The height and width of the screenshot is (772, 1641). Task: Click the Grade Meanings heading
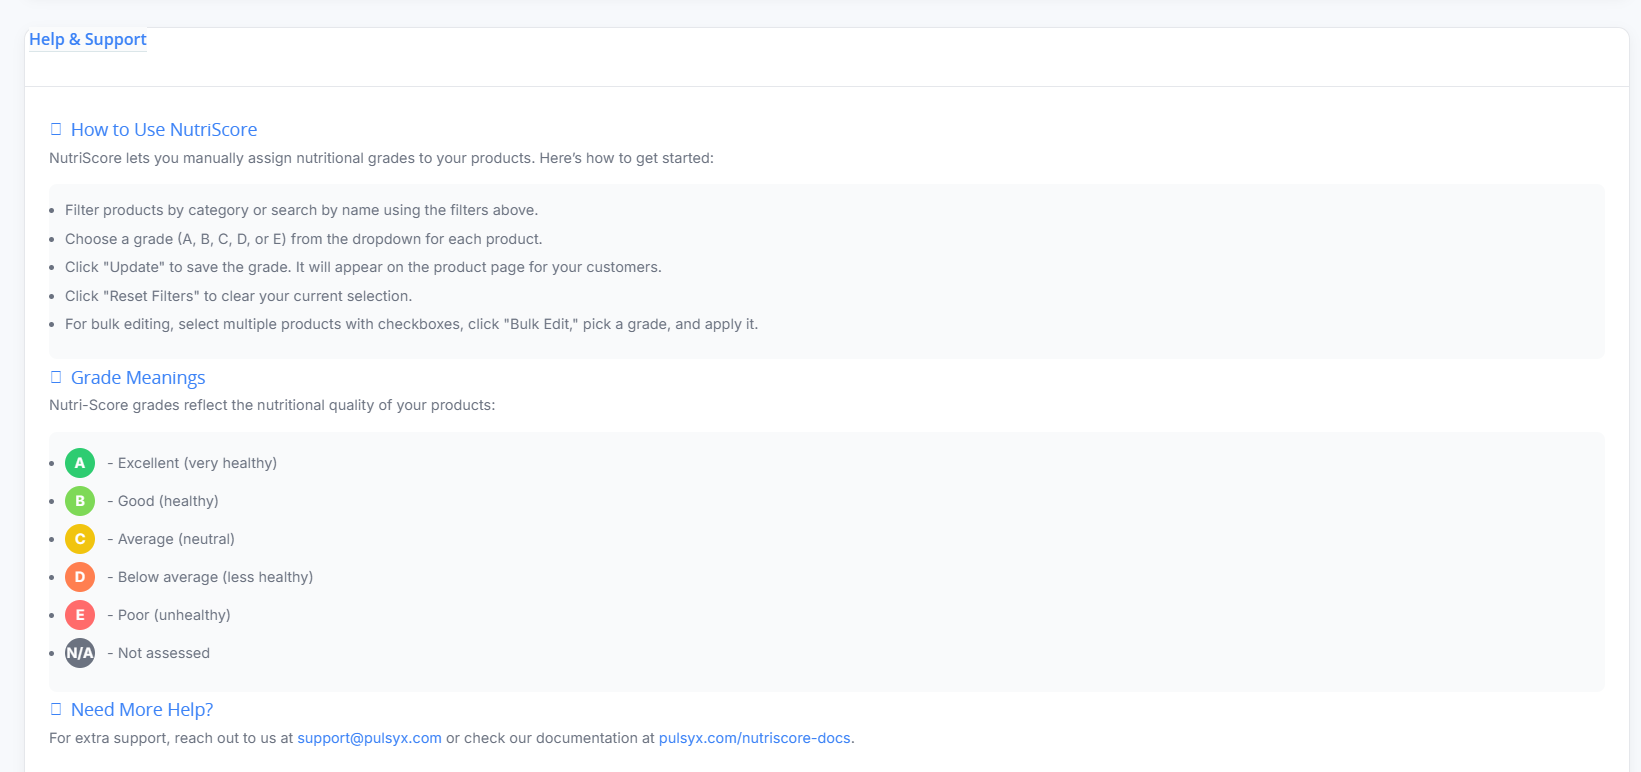click(x=138, y=377)
